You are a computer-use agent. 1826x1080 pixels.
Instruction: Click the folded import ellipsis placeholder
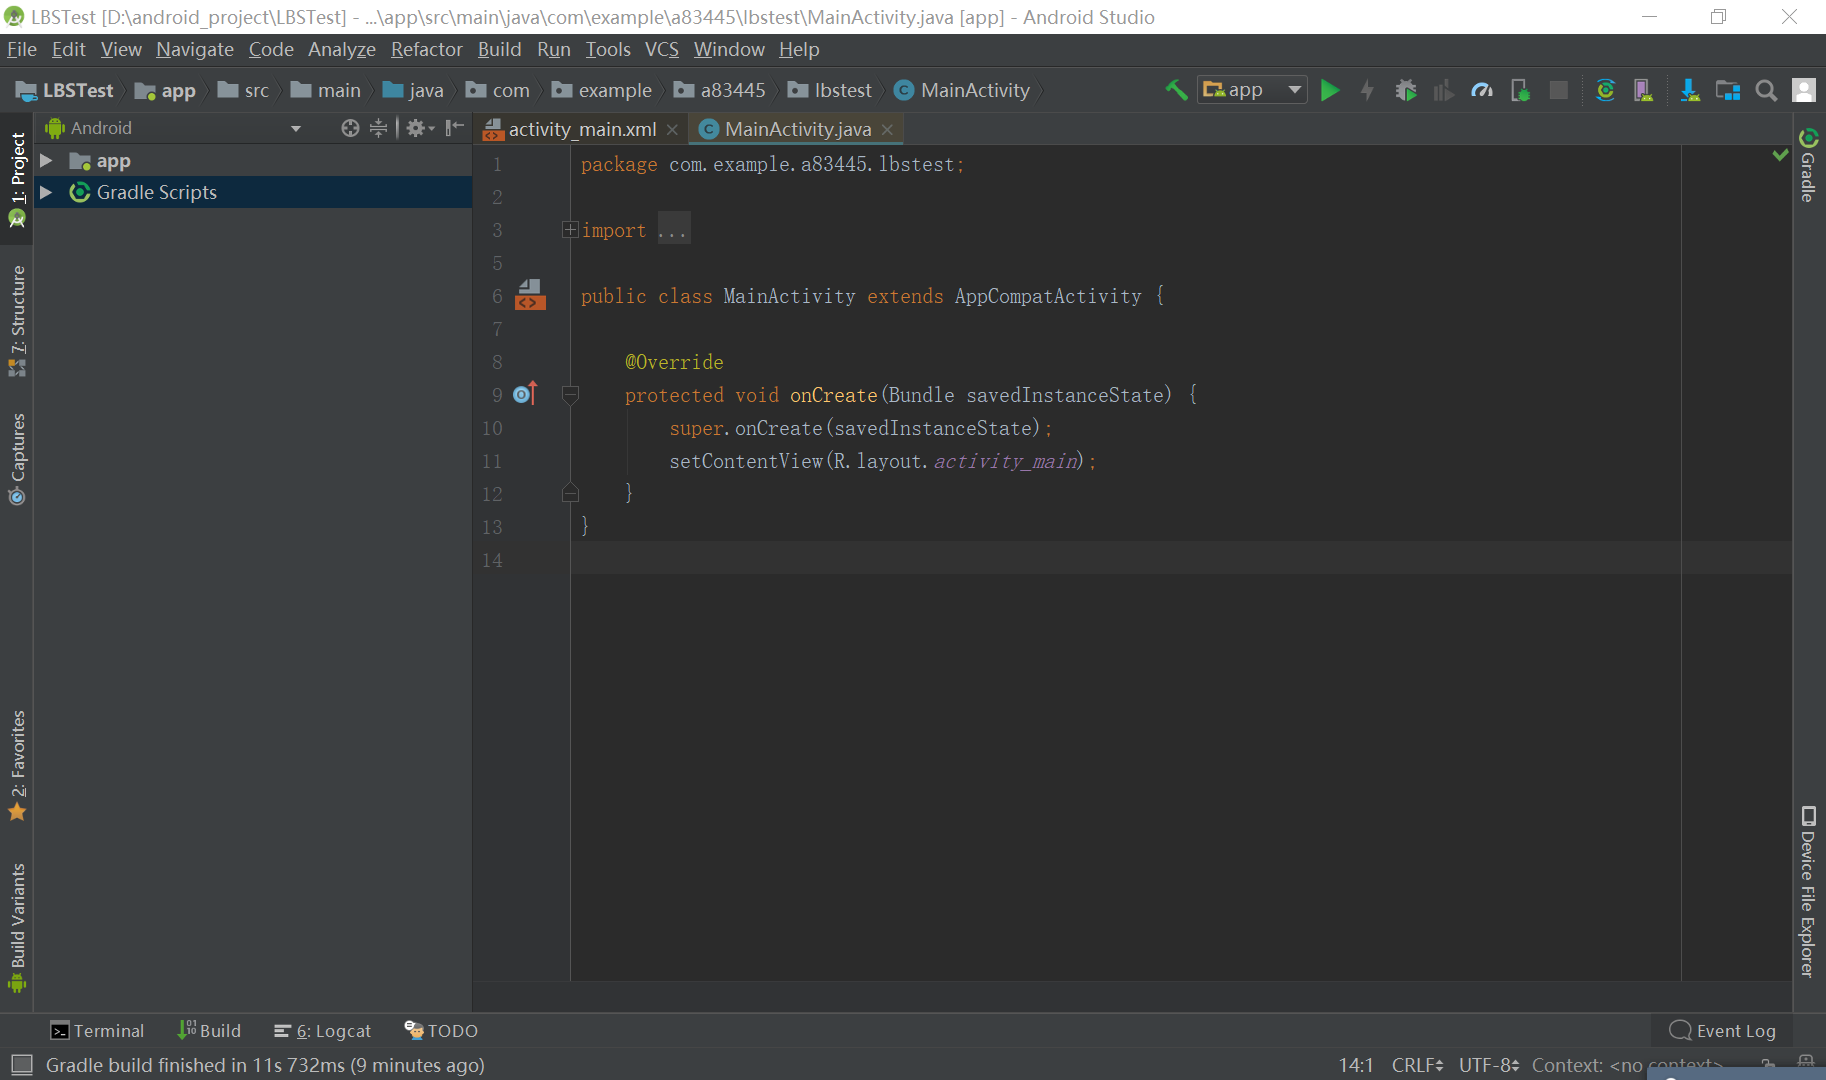point(673,230)
